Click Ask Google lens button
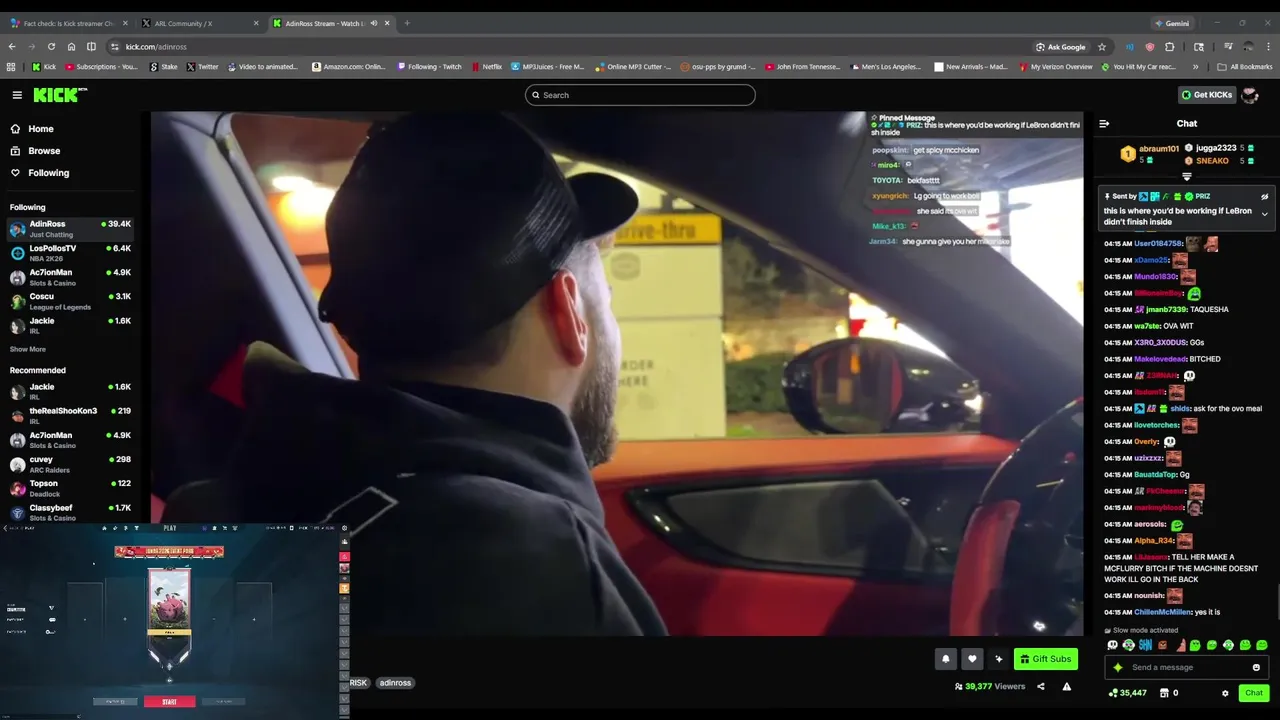 click(1061, 47)
